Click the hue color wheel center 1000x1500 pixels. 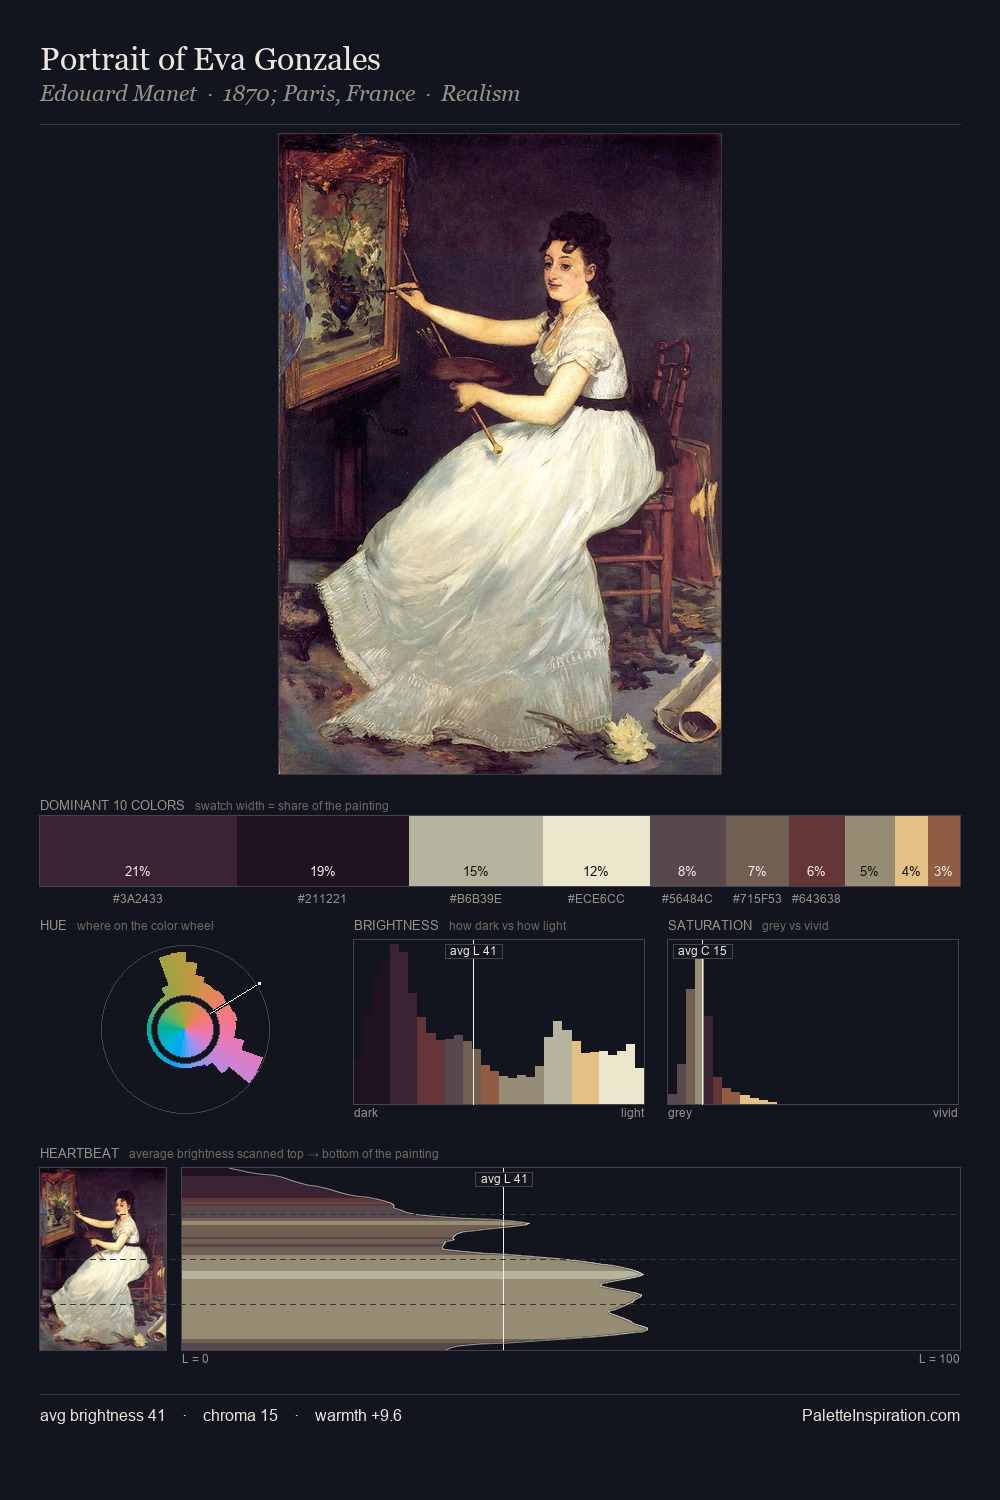pyautogui.click(x=185, y=1029)
